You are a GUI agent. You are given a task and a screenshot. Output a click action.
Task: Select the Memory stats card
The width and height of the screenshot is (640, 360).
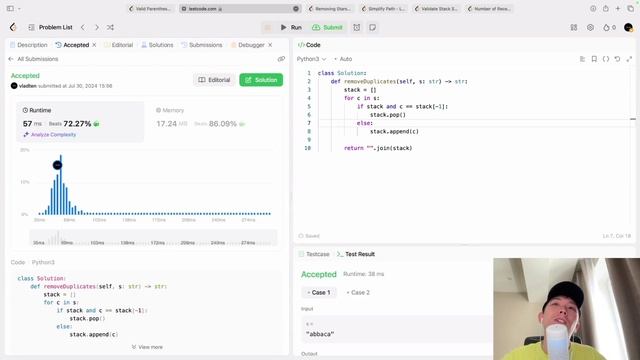(213, 121)
